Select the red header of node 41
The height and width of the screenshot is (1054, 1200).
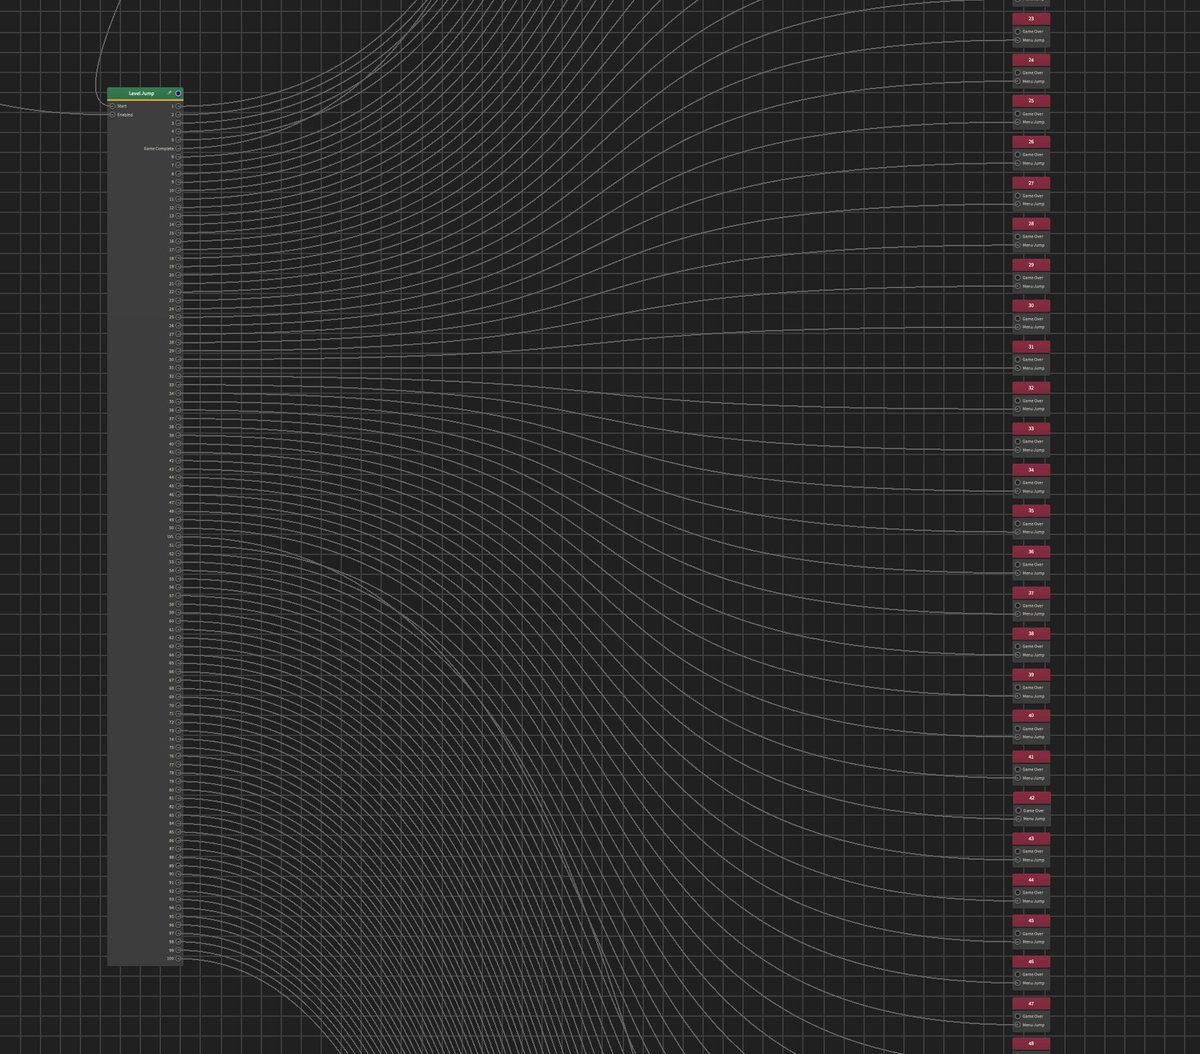click(x=1031, y=756)
